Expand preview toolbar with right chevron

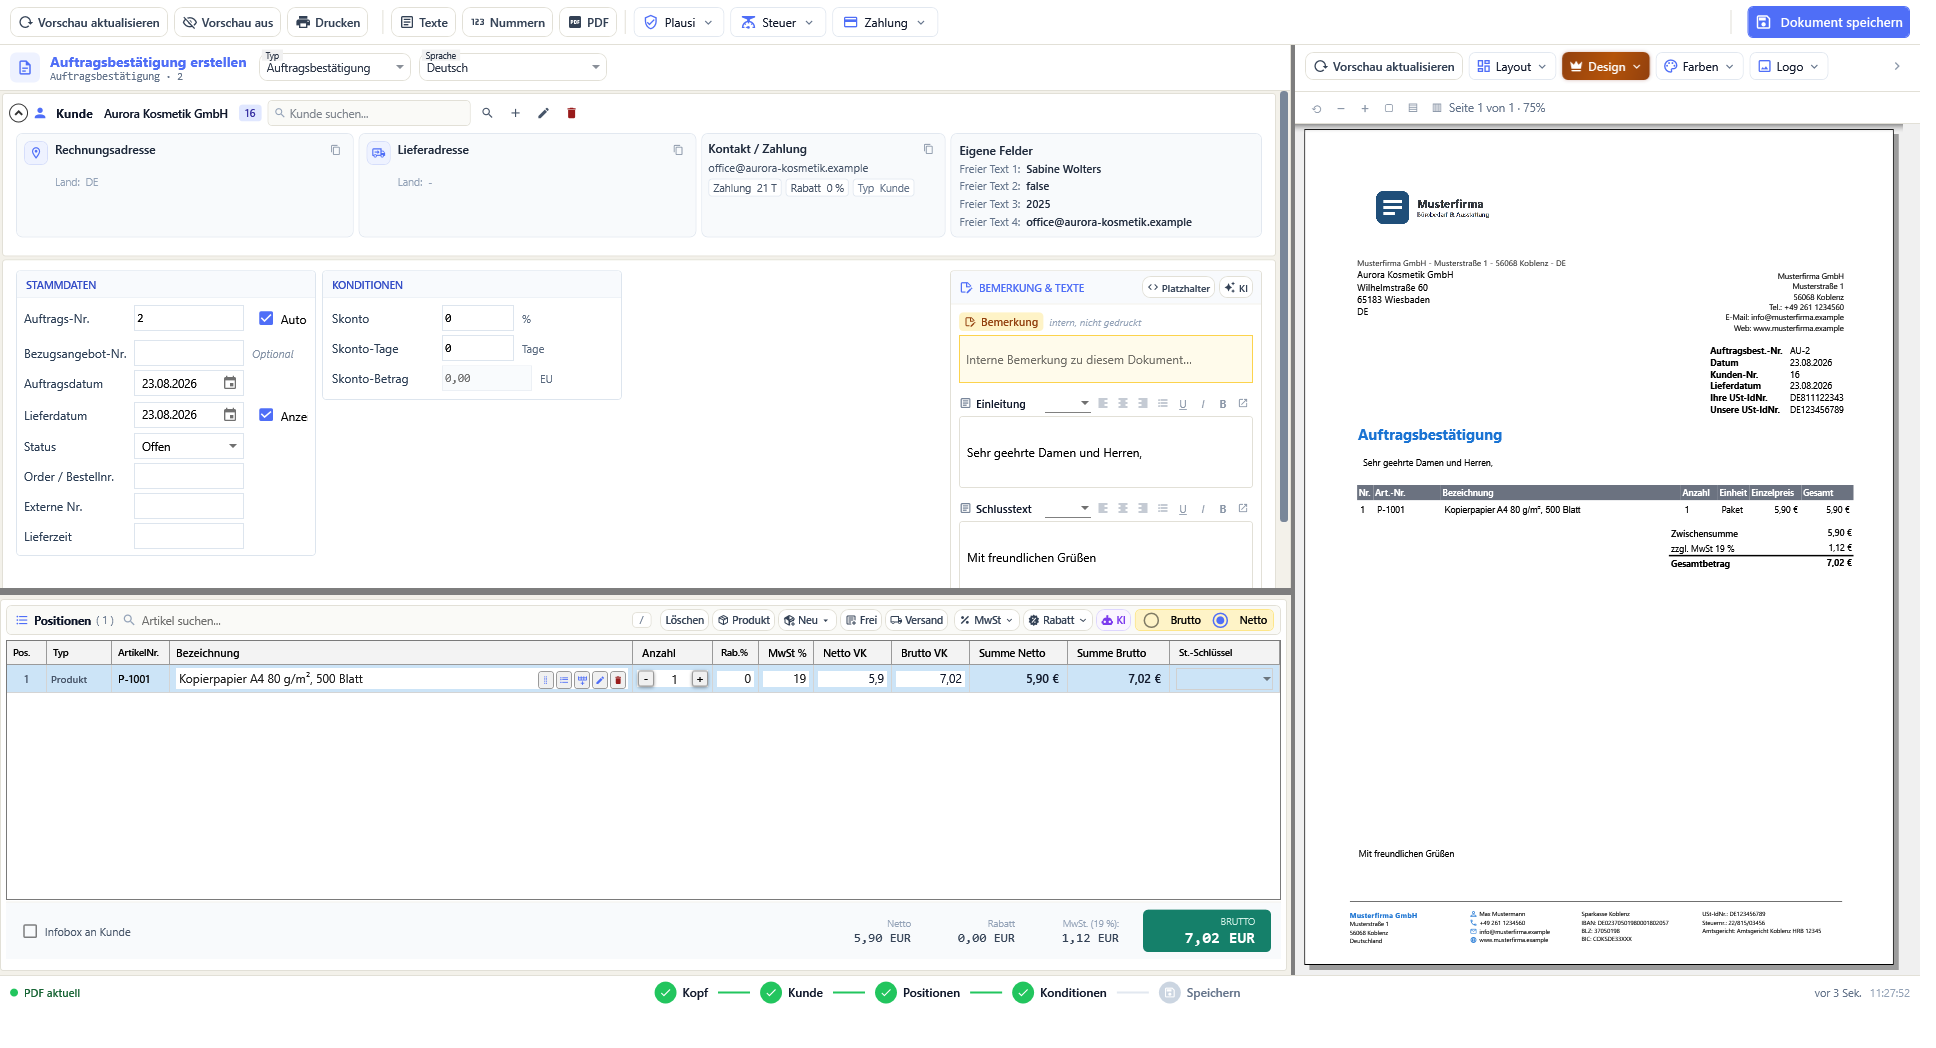[1897, 66]
